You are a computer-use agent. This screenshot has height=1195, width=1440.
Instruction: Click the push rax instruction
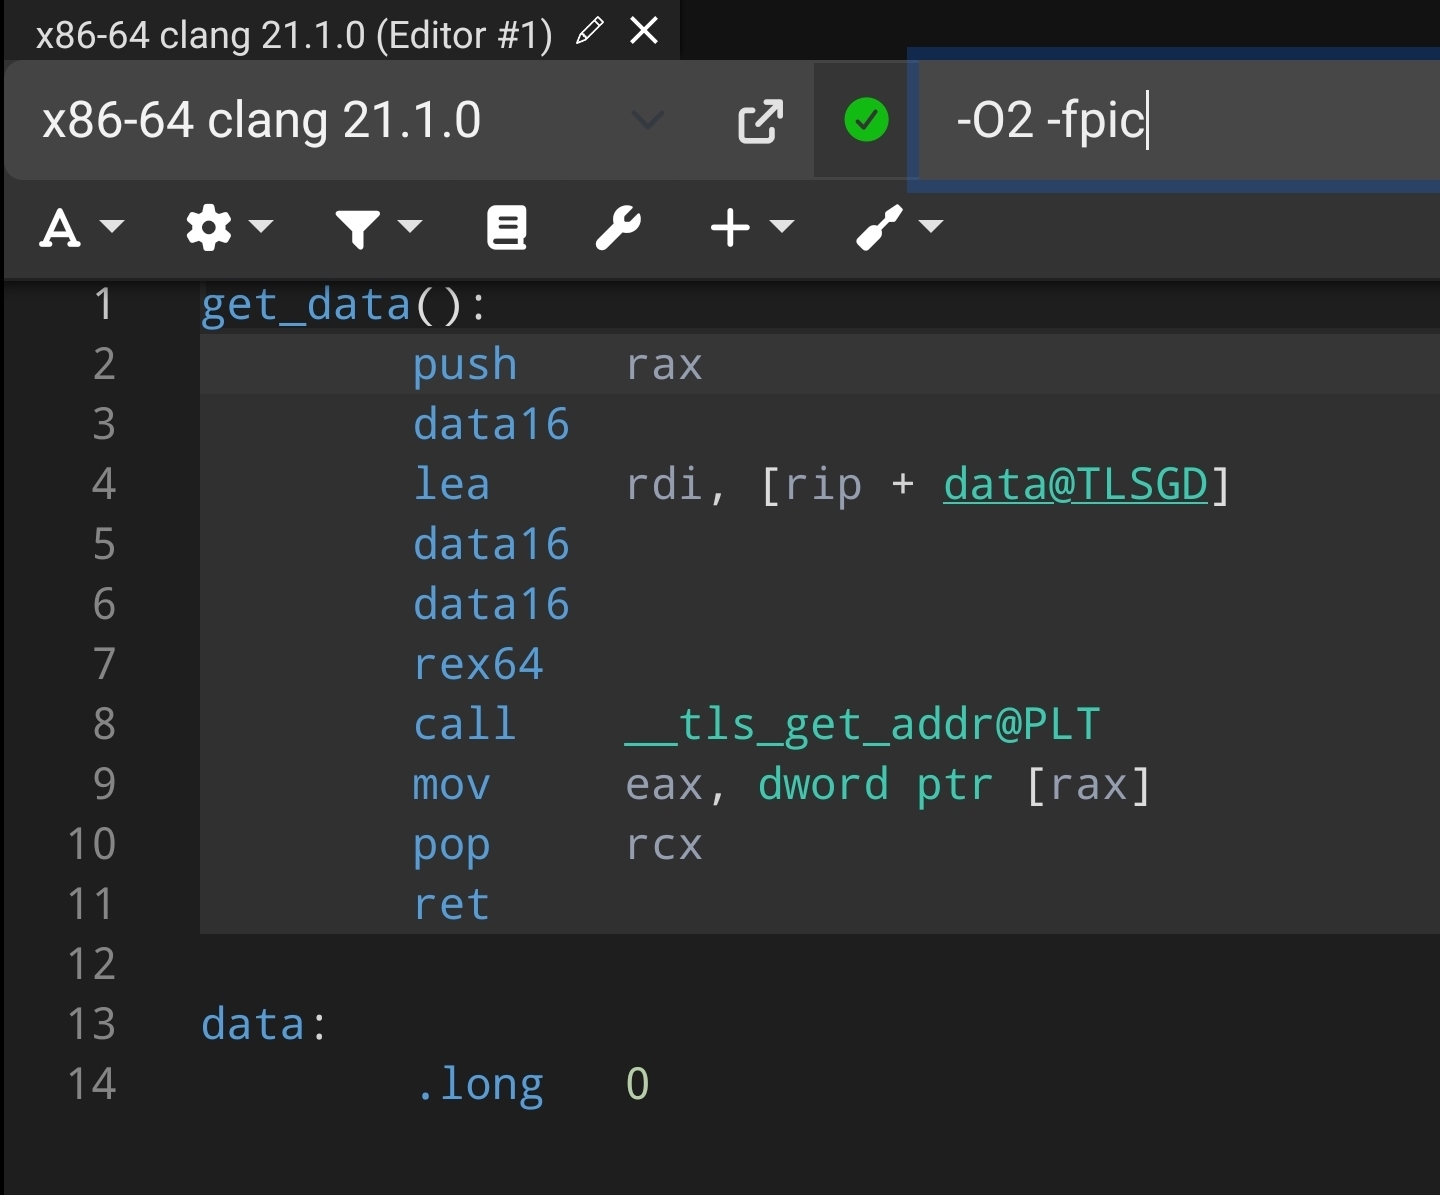(558, 365)
